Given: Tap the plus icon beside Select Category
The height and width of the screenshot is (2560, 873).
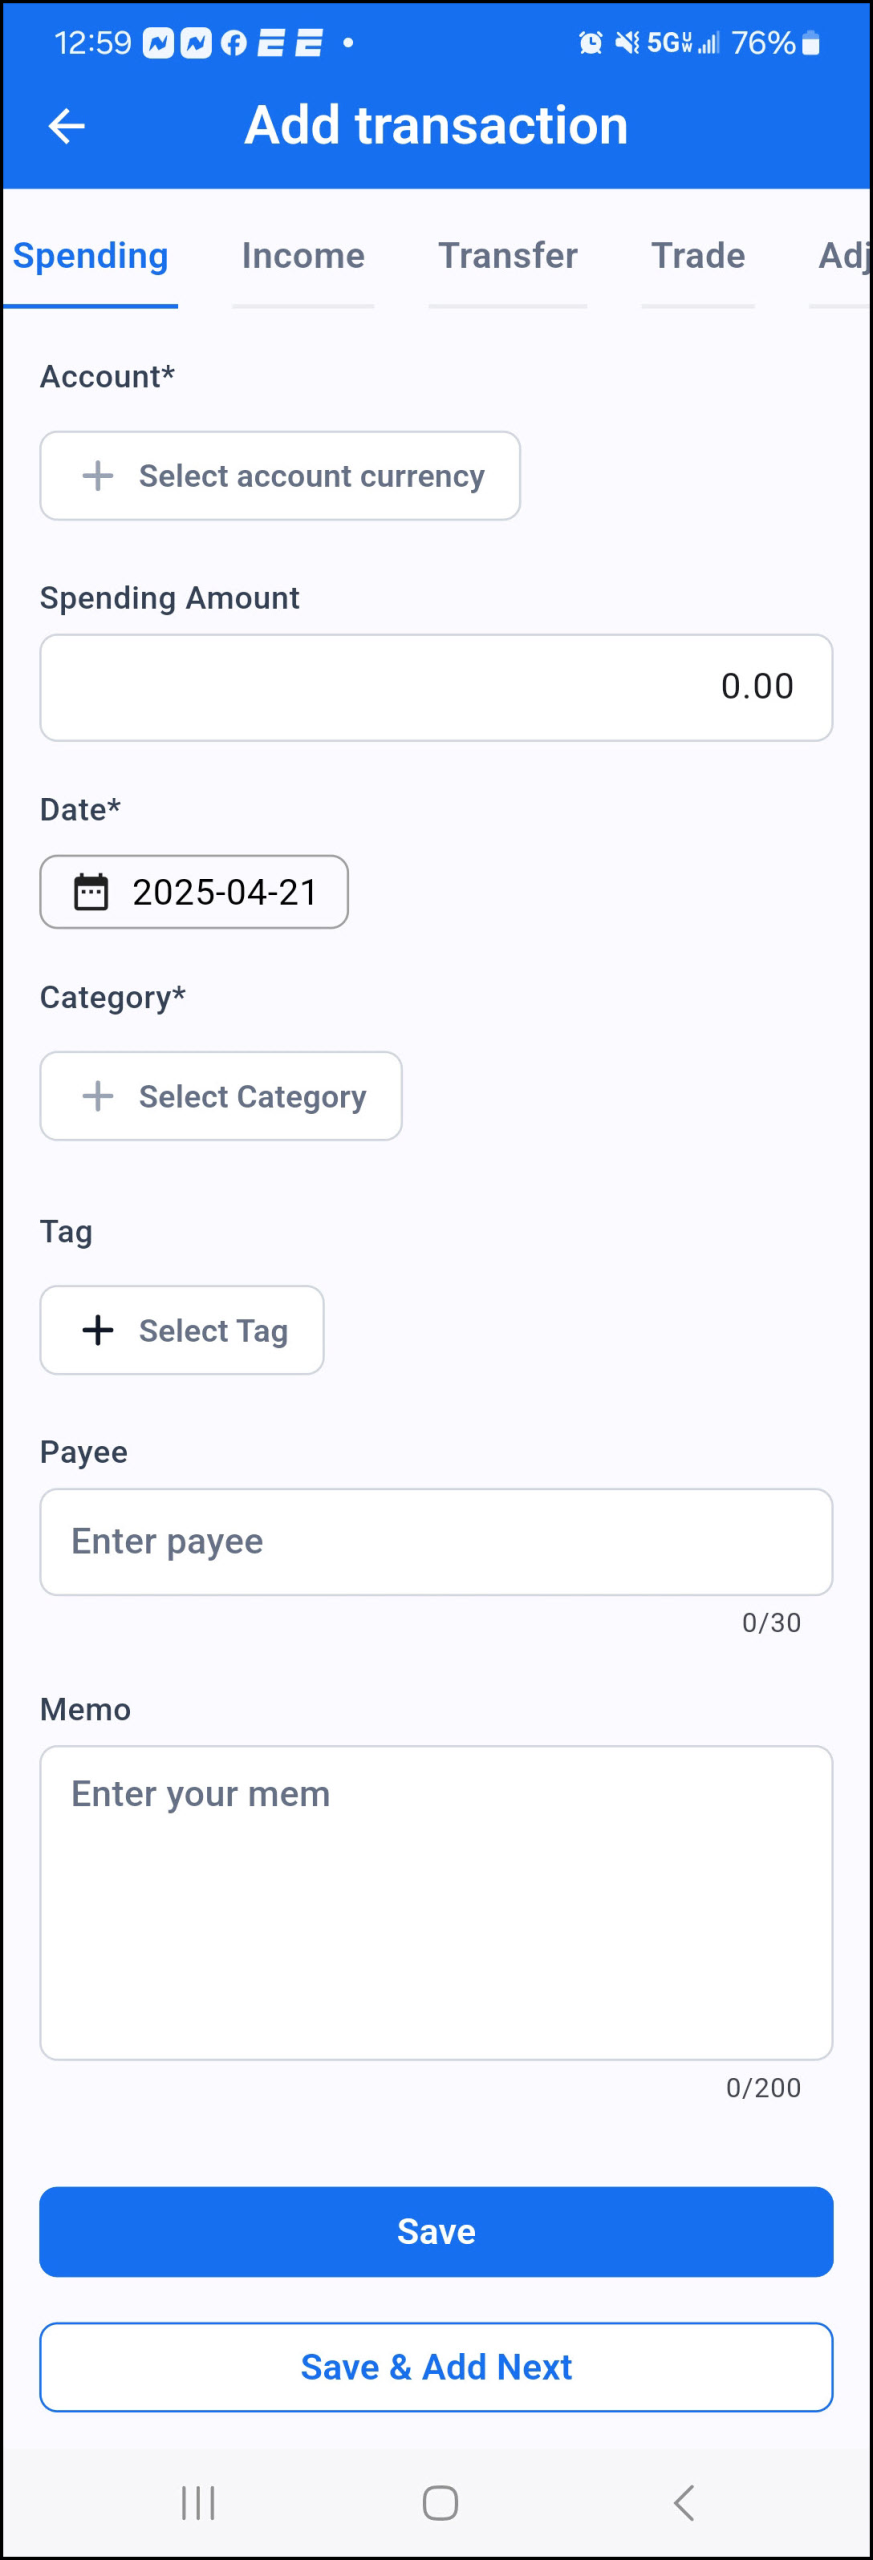Looking at the screenshot, I should (98, 1096).
